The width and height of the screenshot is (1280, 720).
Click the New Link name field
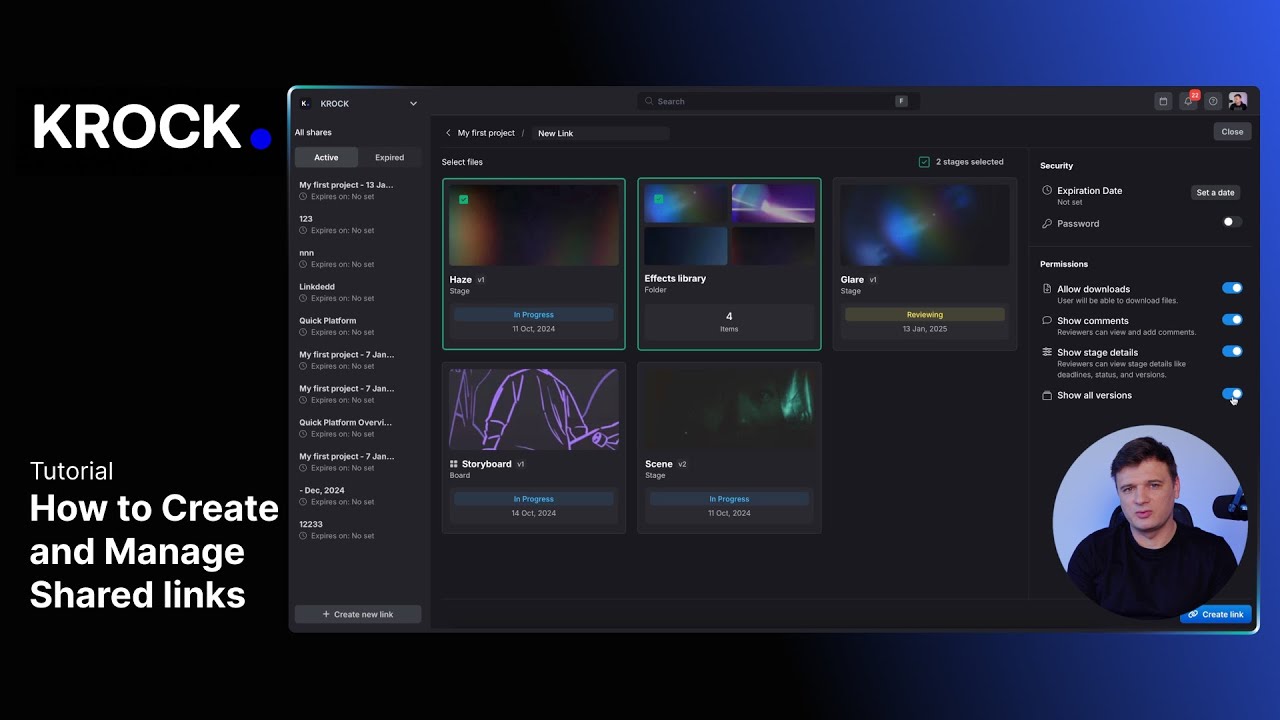click(x=600, y=133)
